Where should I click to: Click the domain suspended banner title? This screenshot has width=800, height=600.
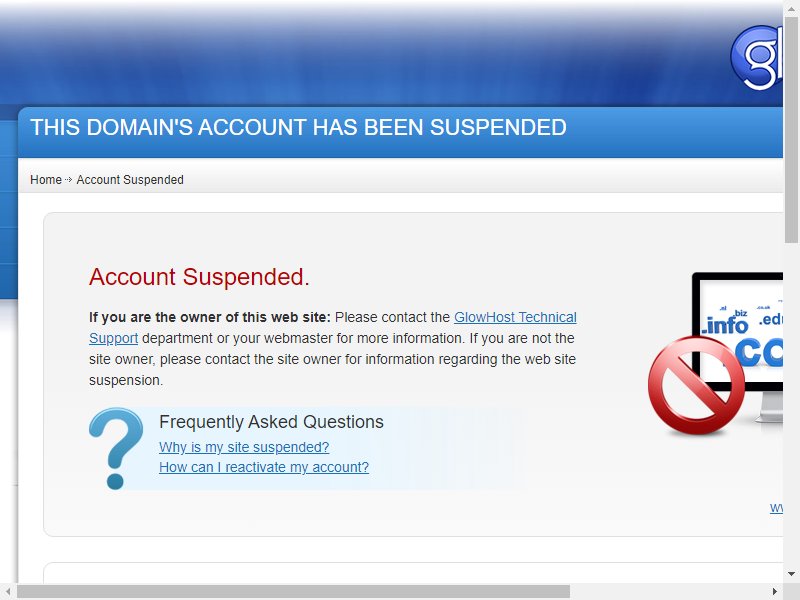coord(298,127)
